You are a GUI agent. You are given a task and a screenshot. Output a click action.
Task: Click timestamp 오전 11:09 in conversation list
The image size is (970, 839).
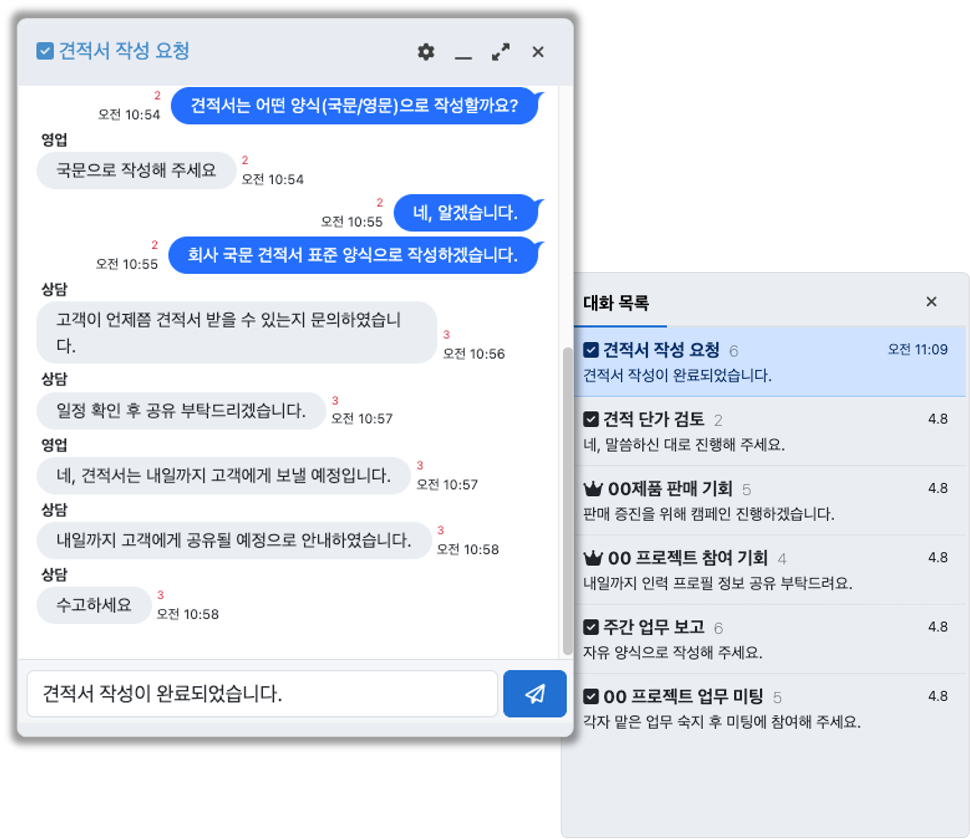coord(918,350)
